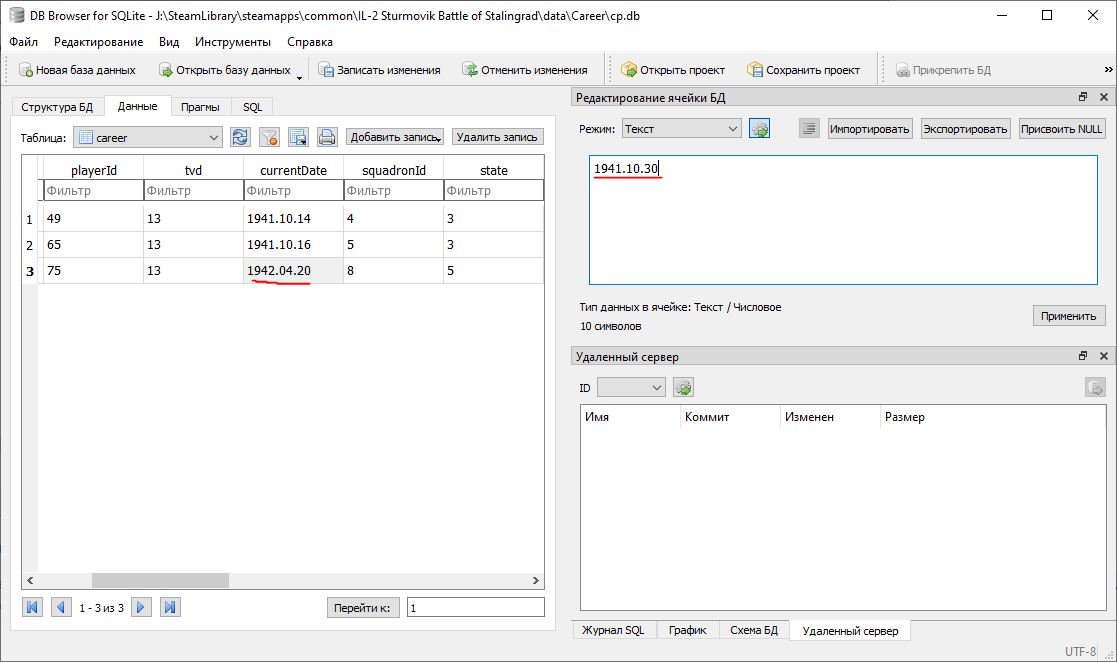Click the currentDate column header

coord(293,170)
